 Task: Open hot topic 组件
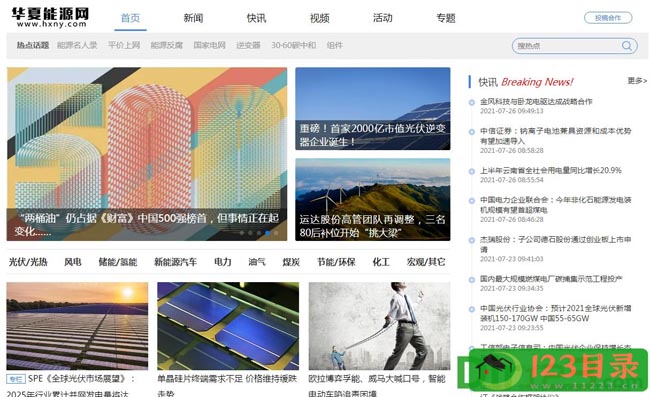335,45
